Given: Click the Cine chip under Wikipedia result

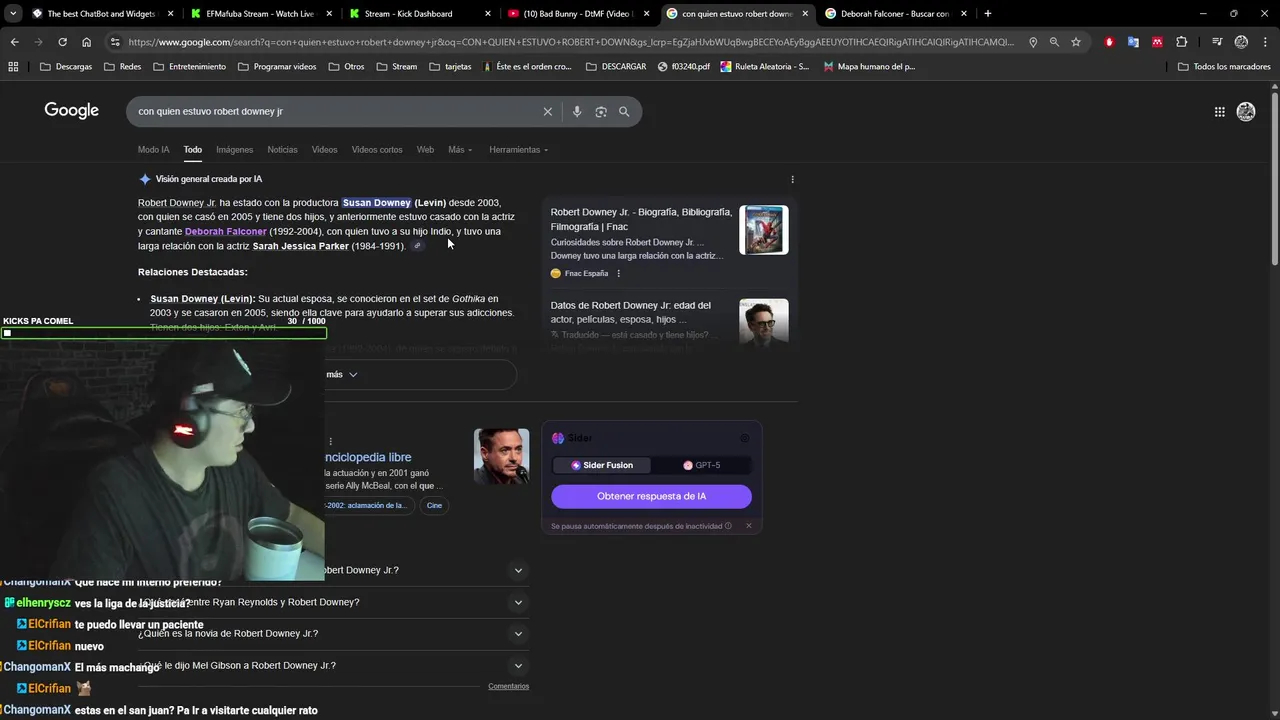Looking at the screenshot, I should (434, 506).
